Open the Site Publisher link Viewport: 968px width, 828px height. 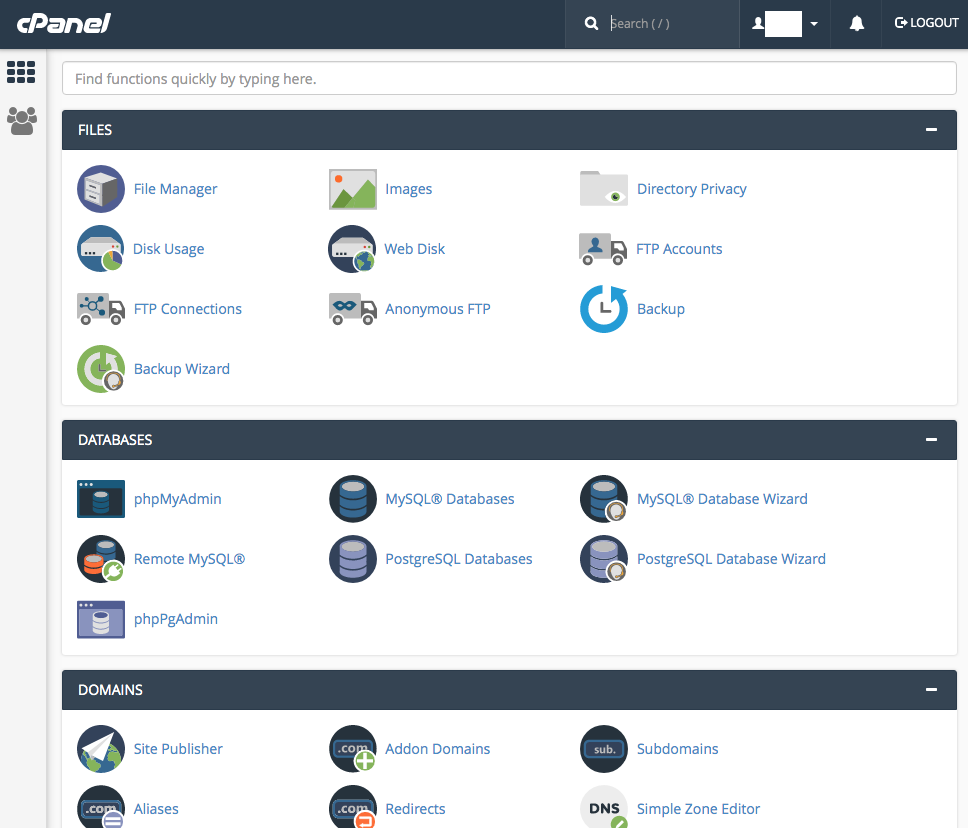(178, 749)
